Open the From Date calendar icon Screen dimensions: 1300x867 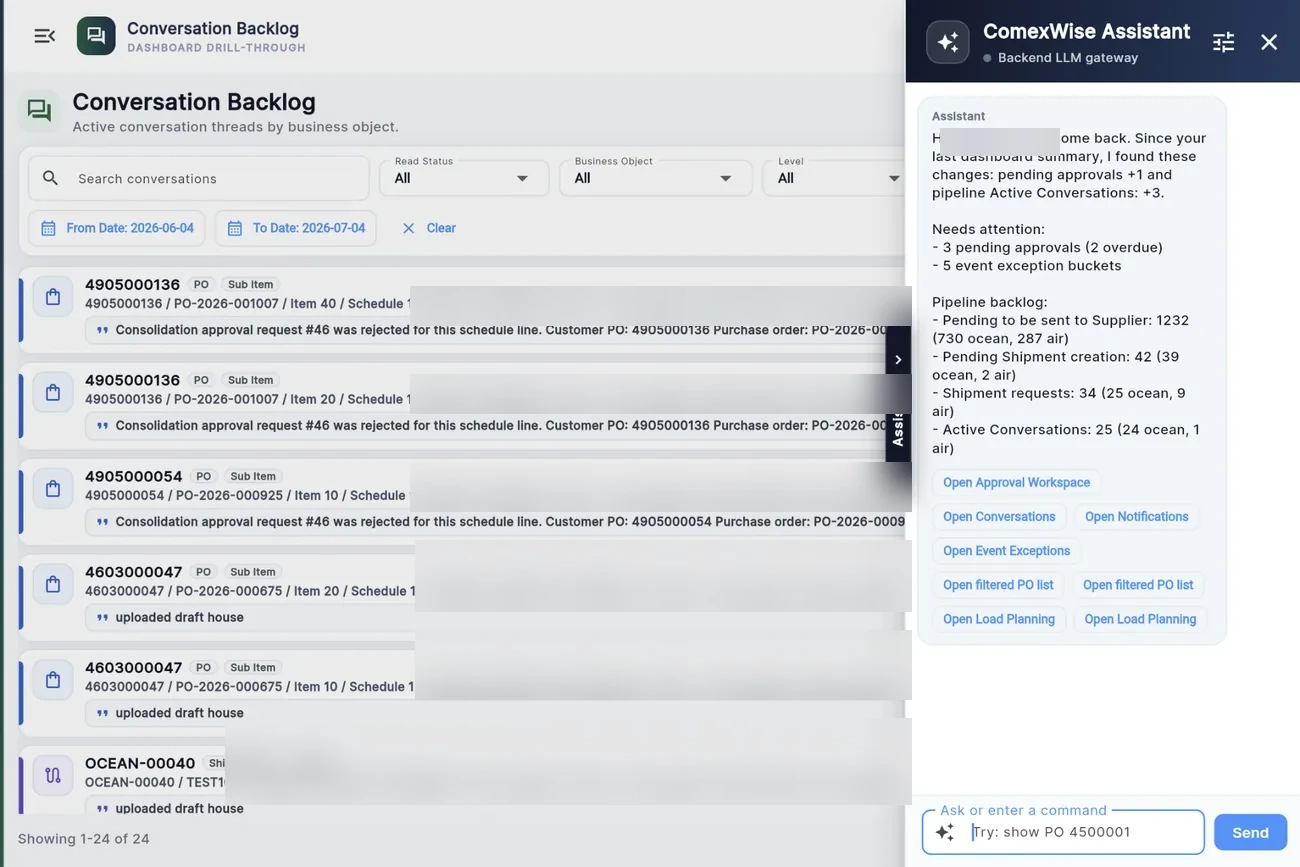[48, 228]
